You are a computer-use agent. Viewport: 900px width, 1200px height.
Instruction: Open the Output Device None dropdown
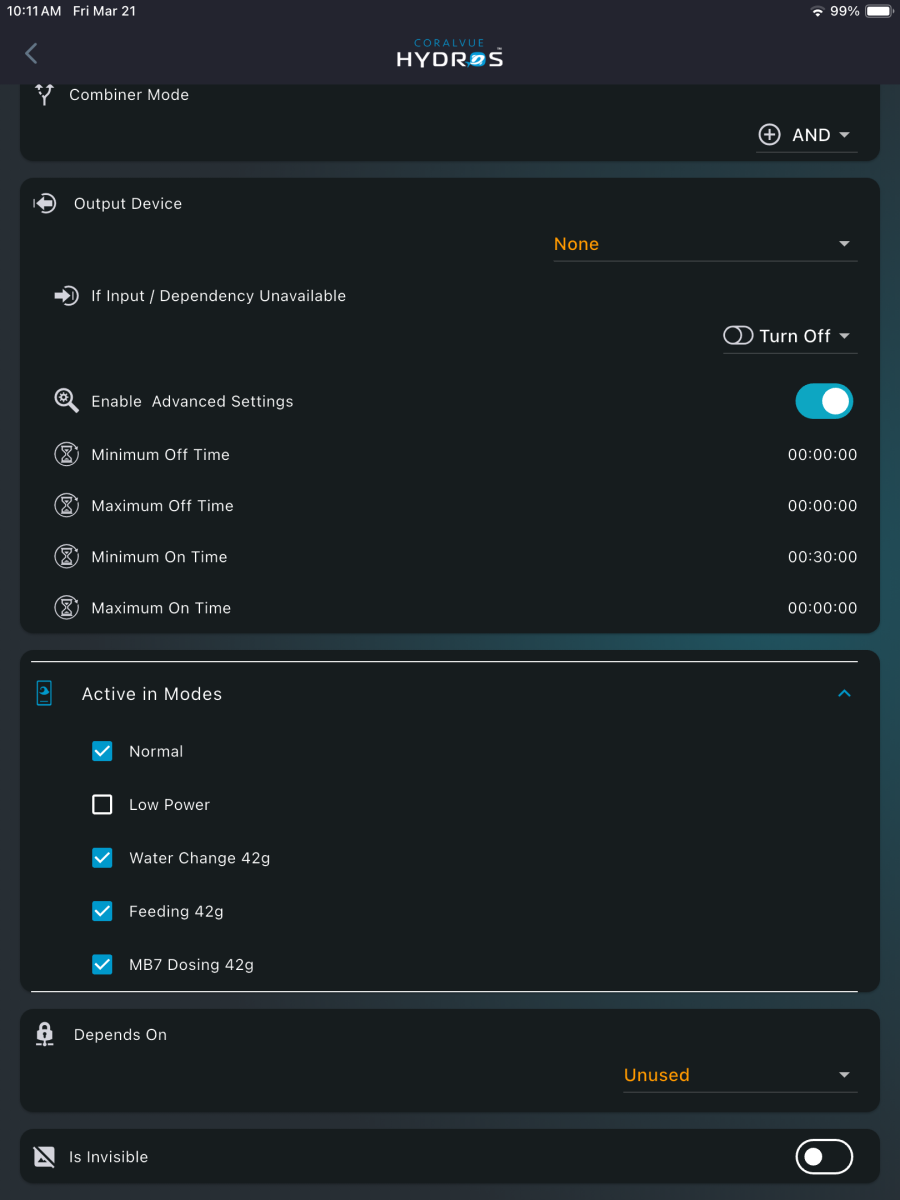(x=705, y=244)
